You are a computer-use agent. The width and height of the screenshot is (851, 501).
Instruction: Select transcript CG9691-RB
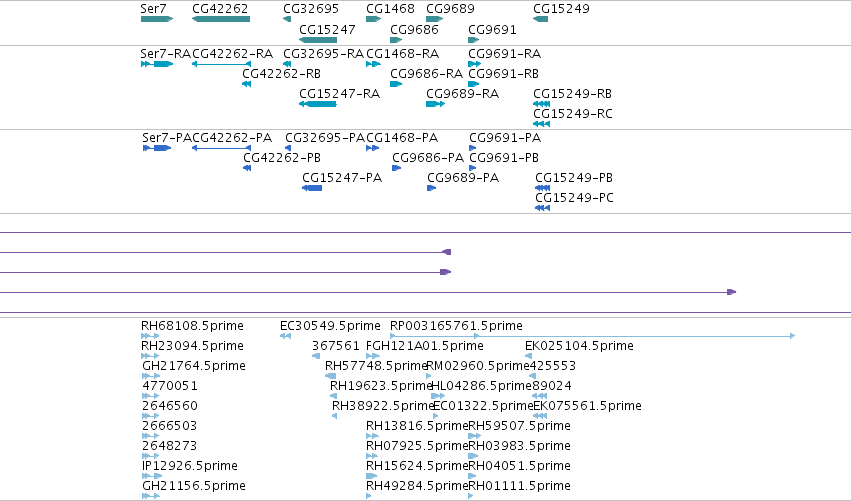pyautogui.click(x=474, y=84)
